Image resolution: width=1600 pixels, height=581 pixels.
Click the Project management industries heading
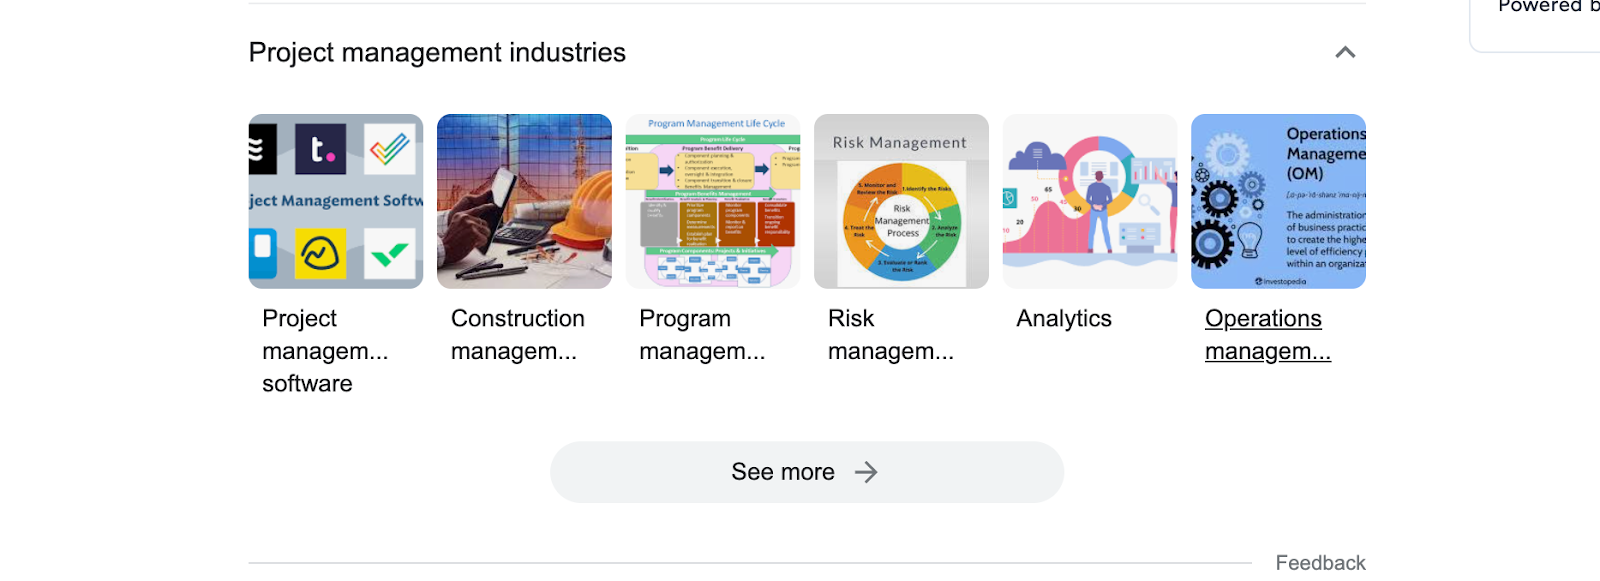437,53
